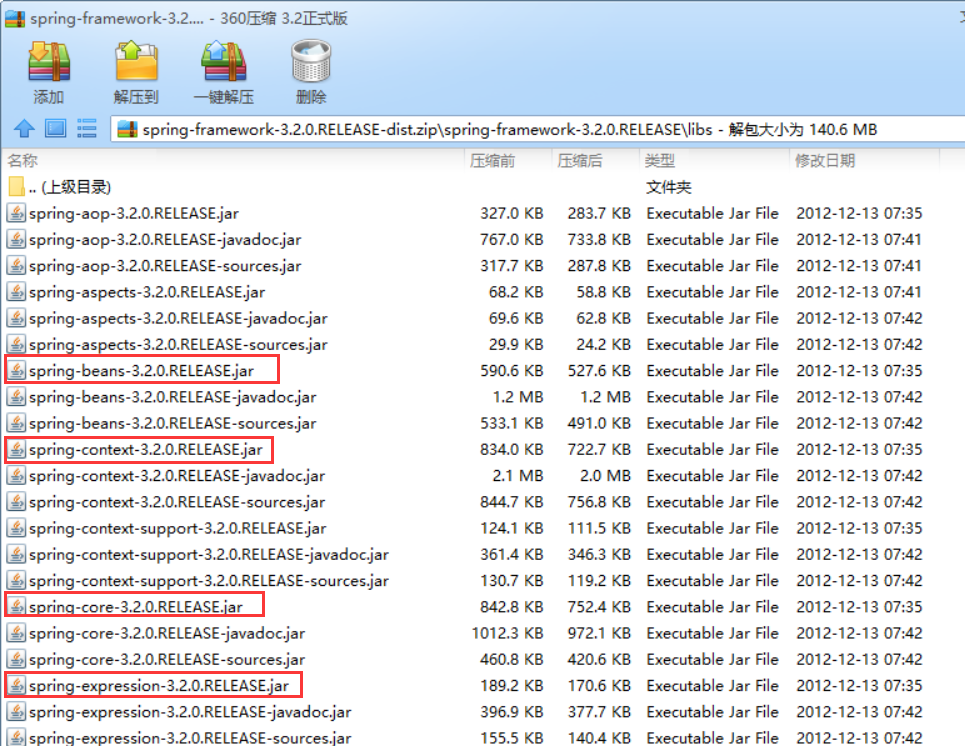Image resolution: width=965 pixels, height=746 pixels.
Task: Select spring-aspects-3.2.0.RELEASE-javadoc.jar file name
Action: click(178, 318)
